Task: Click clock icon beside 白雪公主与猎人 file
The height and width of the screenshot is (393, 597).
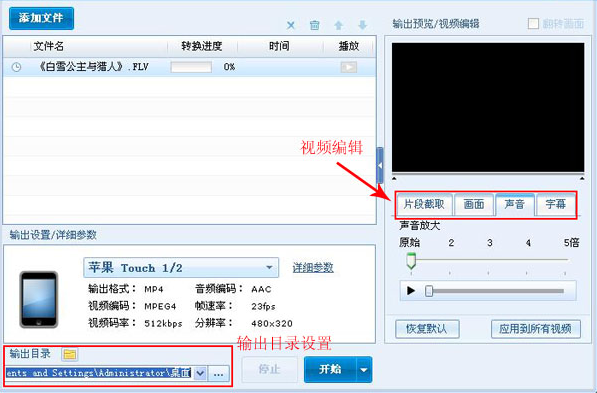Action: pyautogui.click(x=16, y=67)
